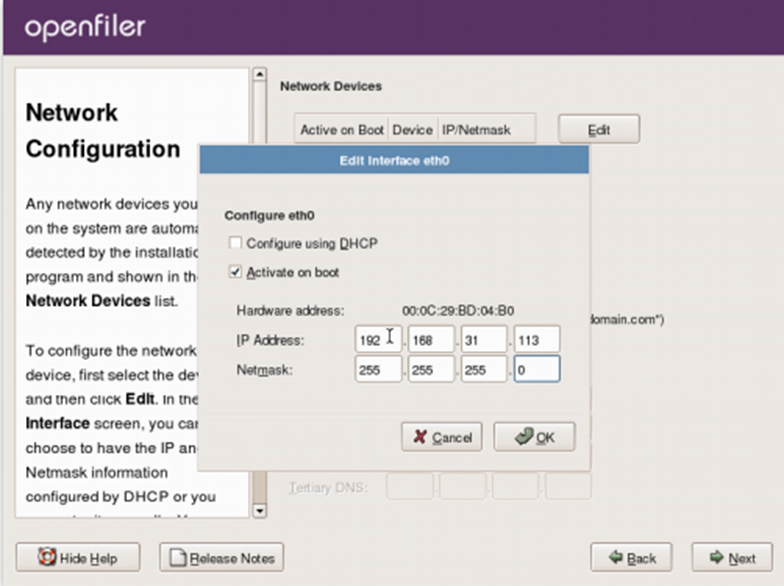Confirm interface settings with OK button
The height and width of the screenshot is (586, 784).
click(x=534, y=437)
